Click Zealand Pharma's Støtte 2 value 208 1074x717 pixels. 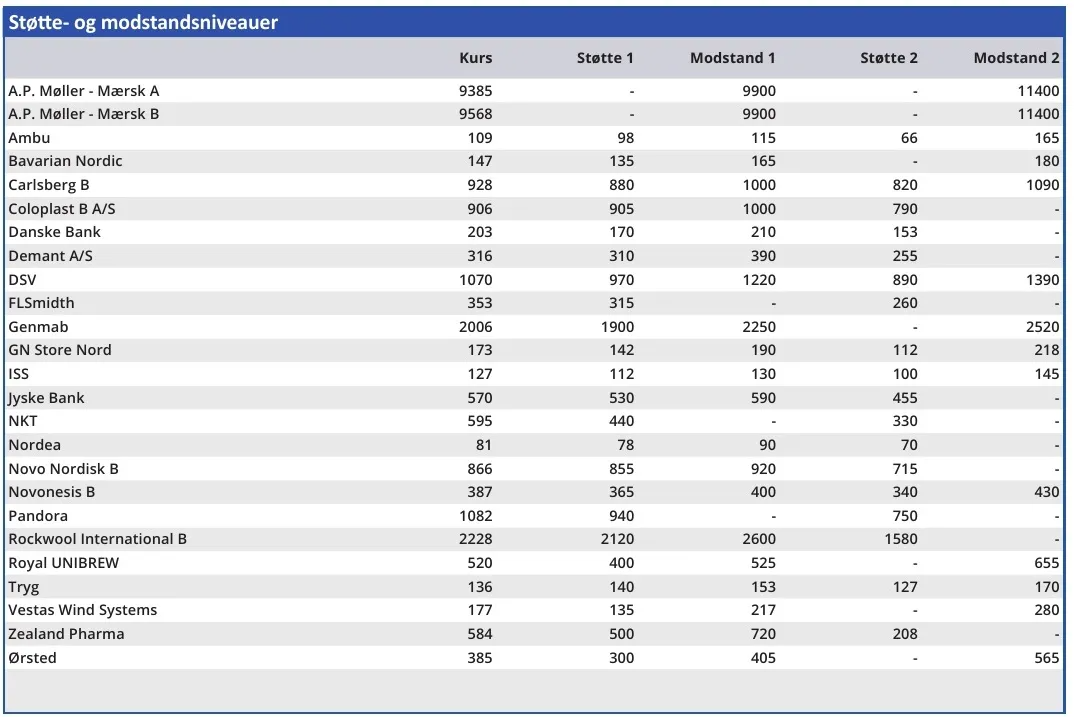(x=904, y=634)
